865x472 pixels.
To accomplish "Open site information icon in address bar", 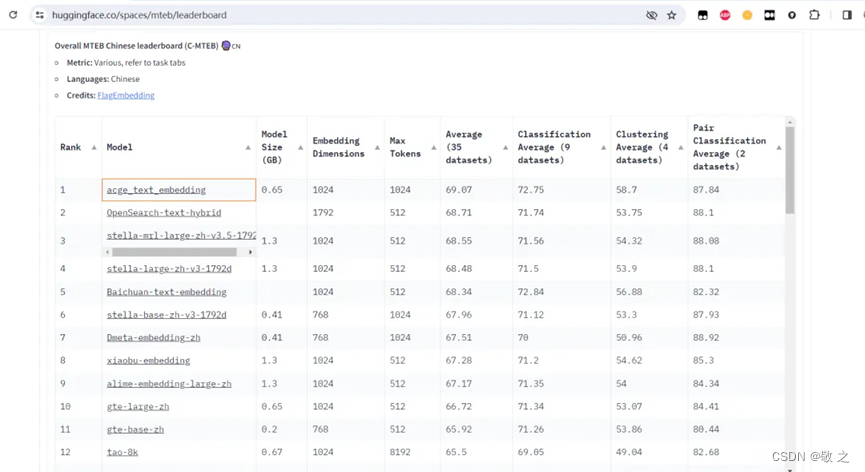I will point(39,15).
